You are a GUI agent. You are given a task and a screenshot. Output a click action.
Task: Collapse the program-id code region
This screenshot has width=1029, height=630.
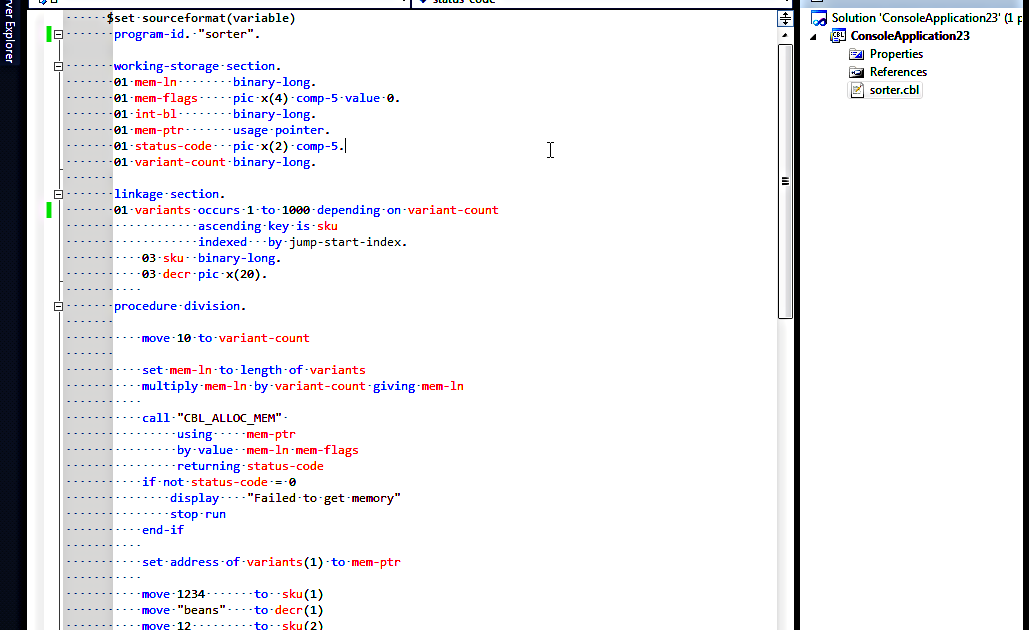57,33
